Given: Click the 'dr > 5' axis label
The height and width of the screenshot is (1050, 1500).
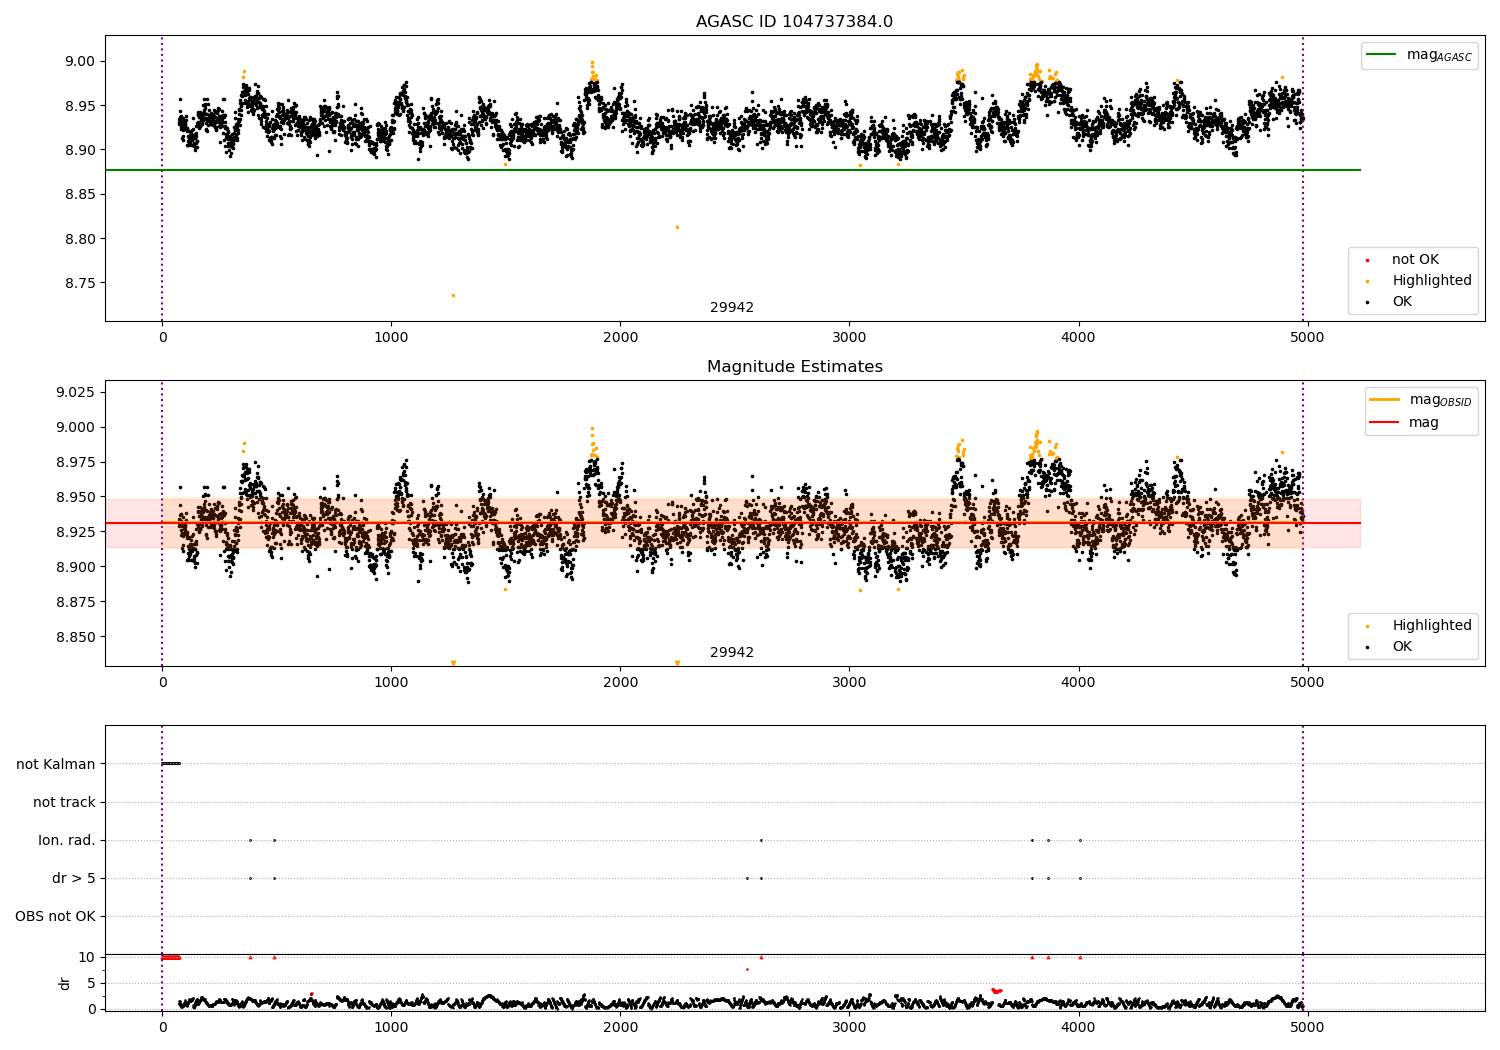Looking at the screenshot, I should 74,878.
